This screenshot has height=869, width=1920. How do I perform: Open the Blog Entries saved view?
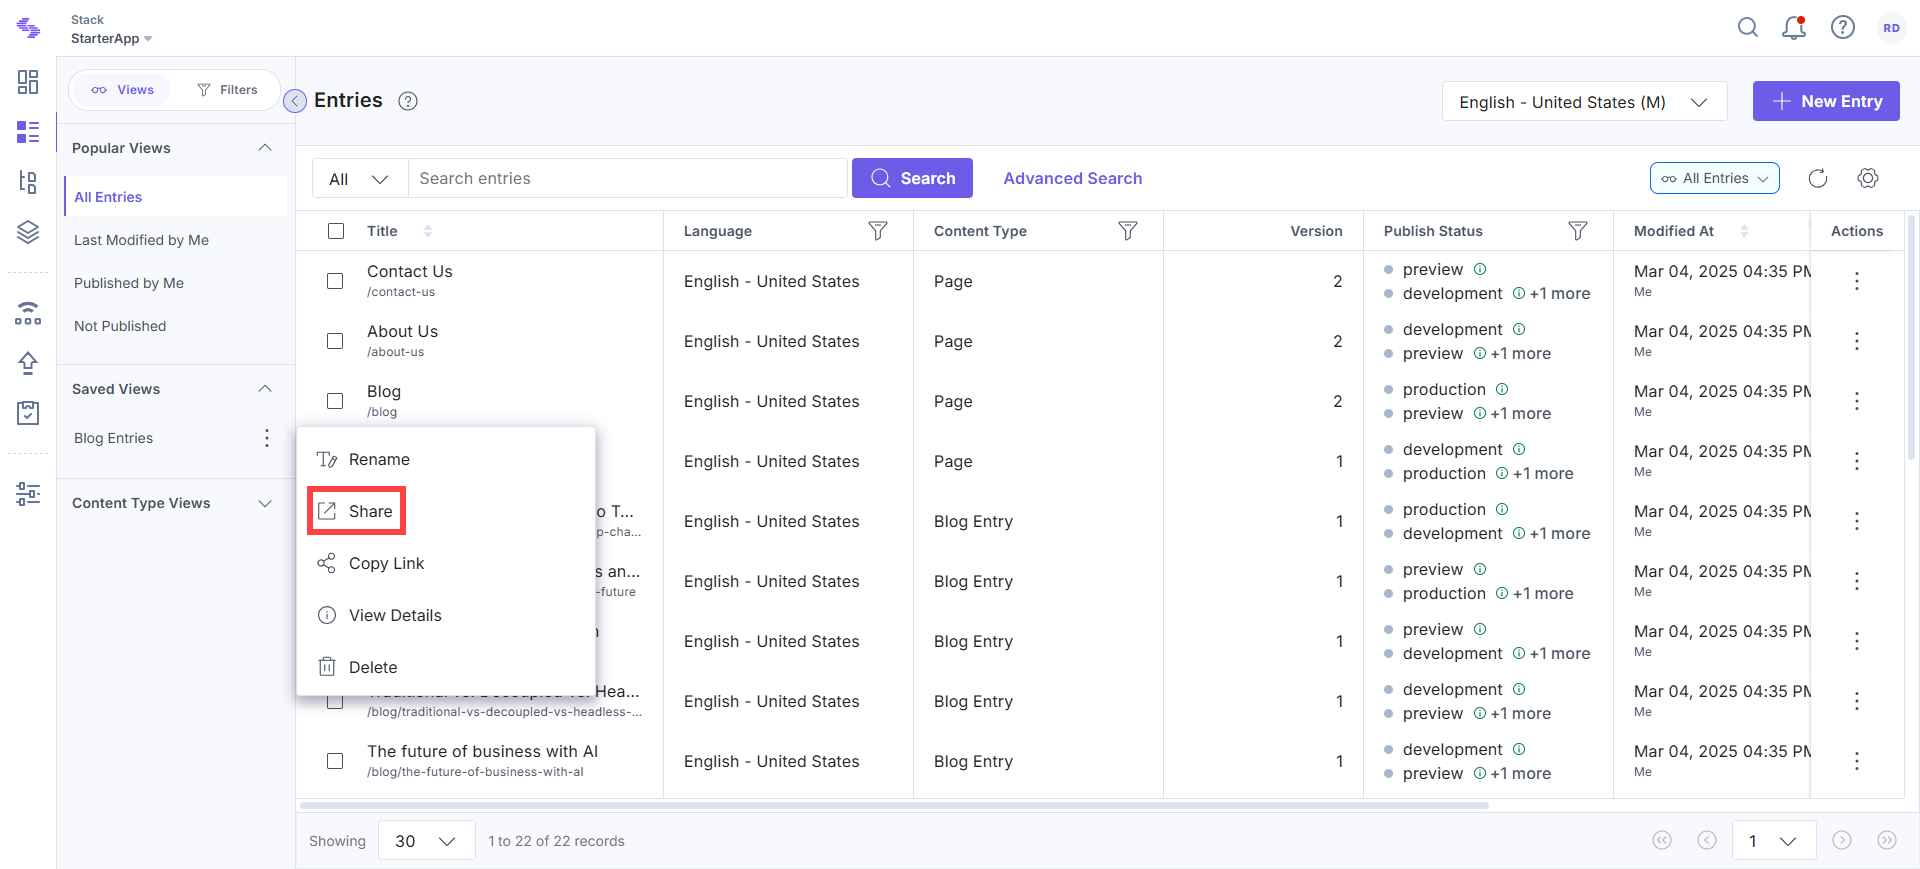click(x=113, y=438)
